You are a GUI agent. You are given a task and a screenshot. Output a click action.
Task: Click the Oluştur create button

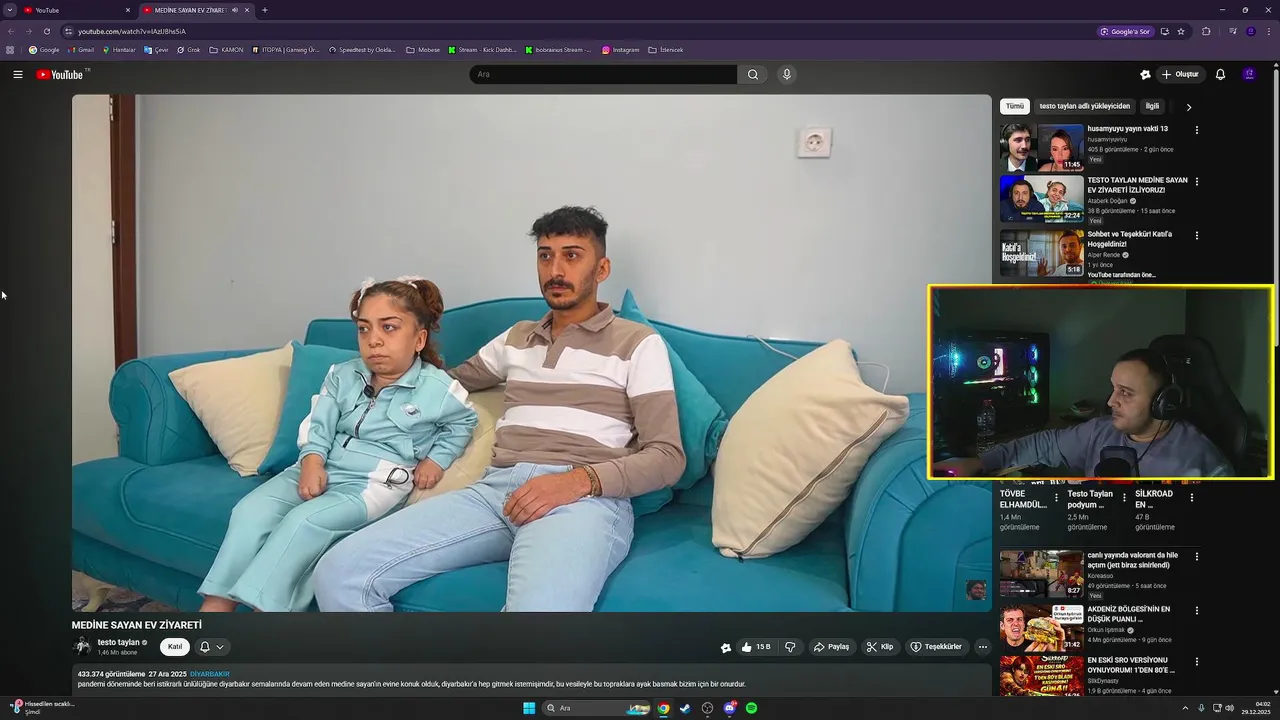click(1180, 74)
